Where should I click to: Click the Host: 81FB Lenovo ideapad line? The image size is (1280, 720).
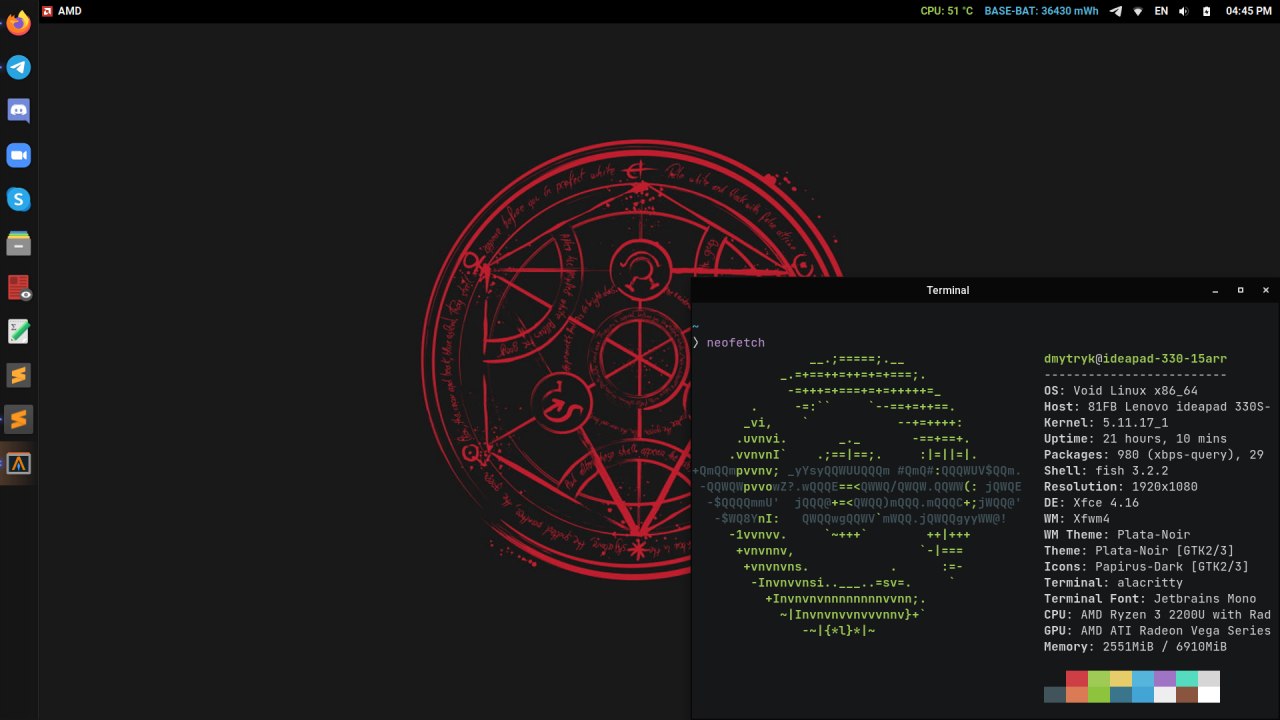[x=1157, y=407]
